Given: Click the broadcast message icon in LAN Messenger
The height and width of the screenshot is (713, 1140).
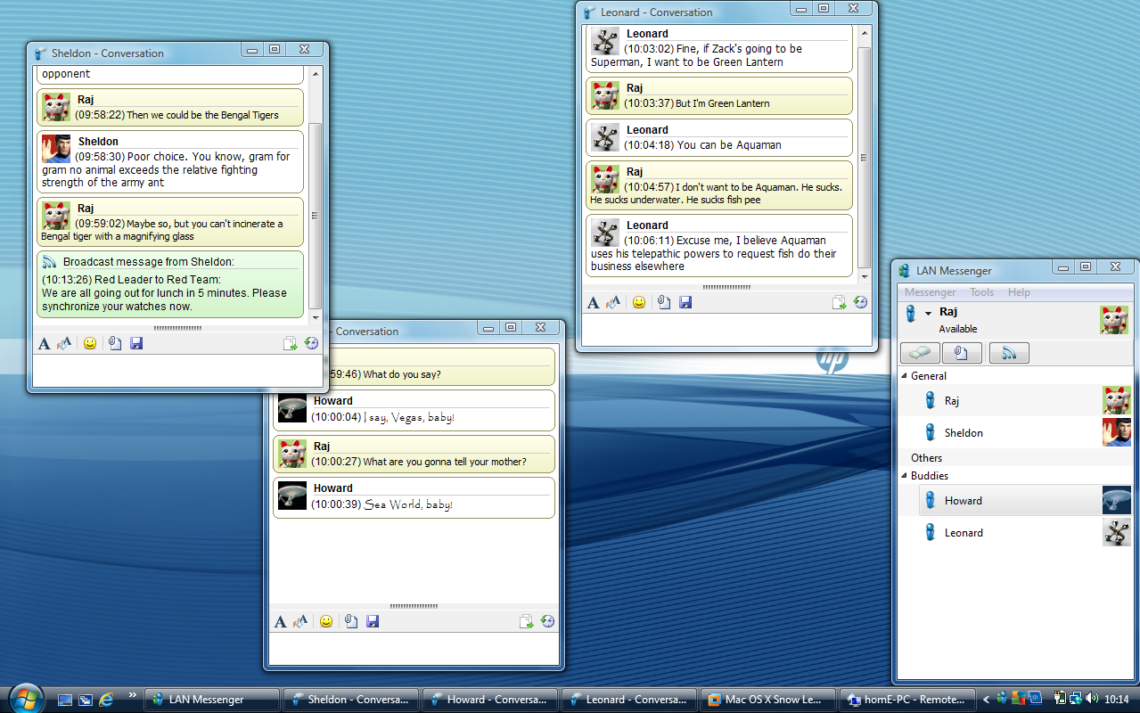Looking at the screenshot, I should 1007,352.
